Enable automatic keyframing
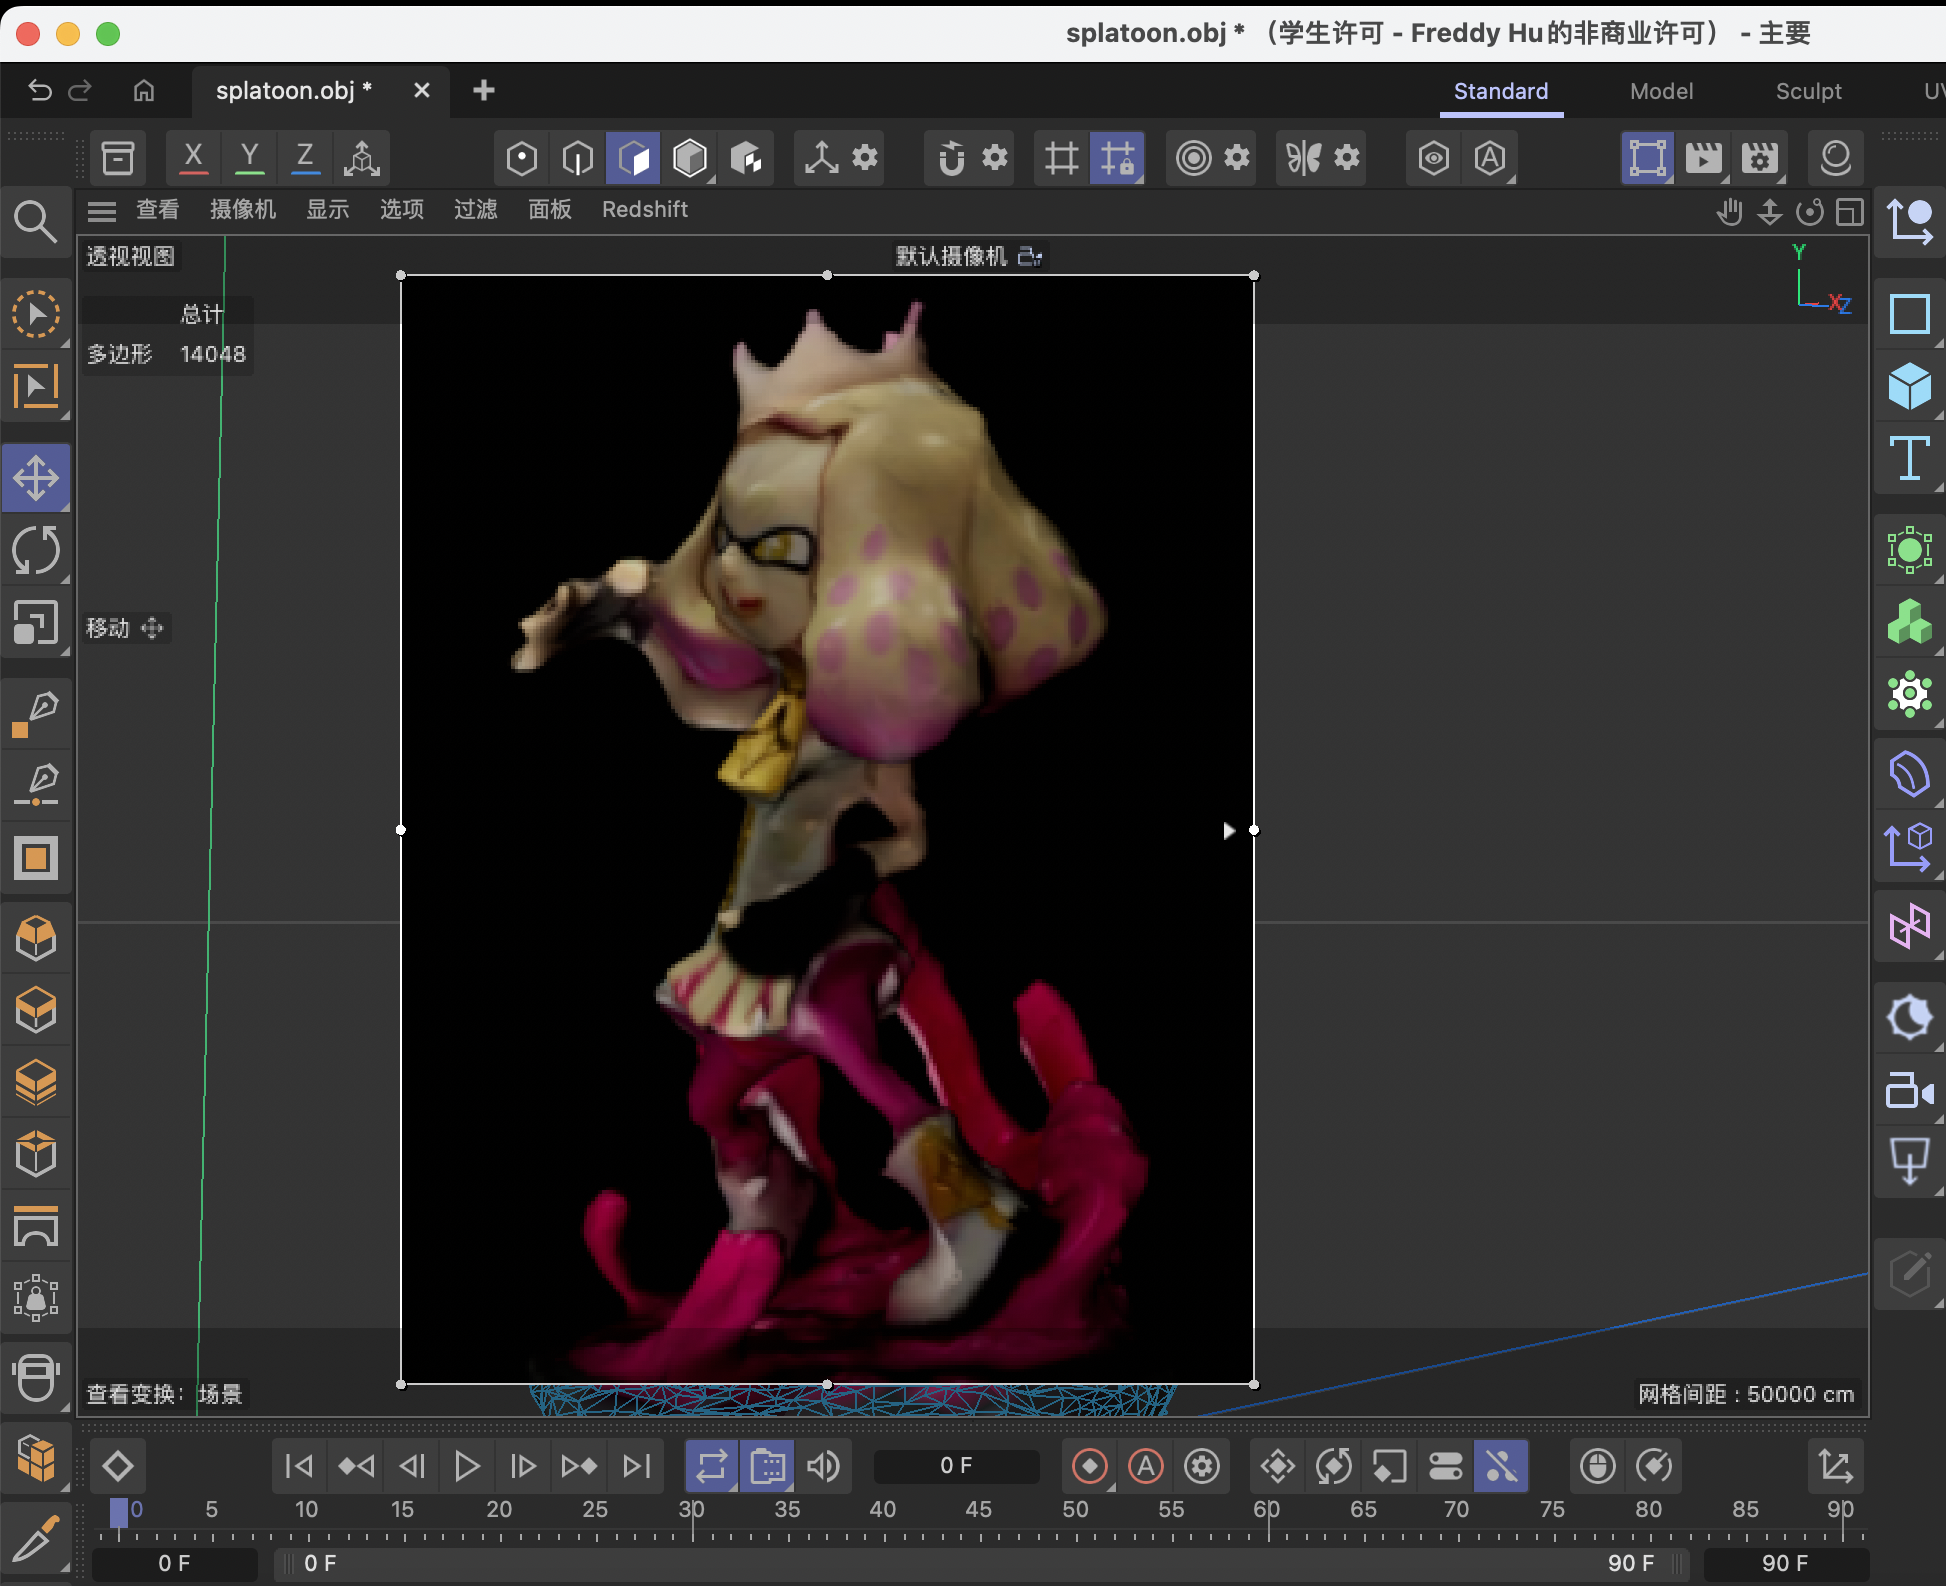The height and width of the screenshot is (1586, 1946). tap(1146, 1466)
